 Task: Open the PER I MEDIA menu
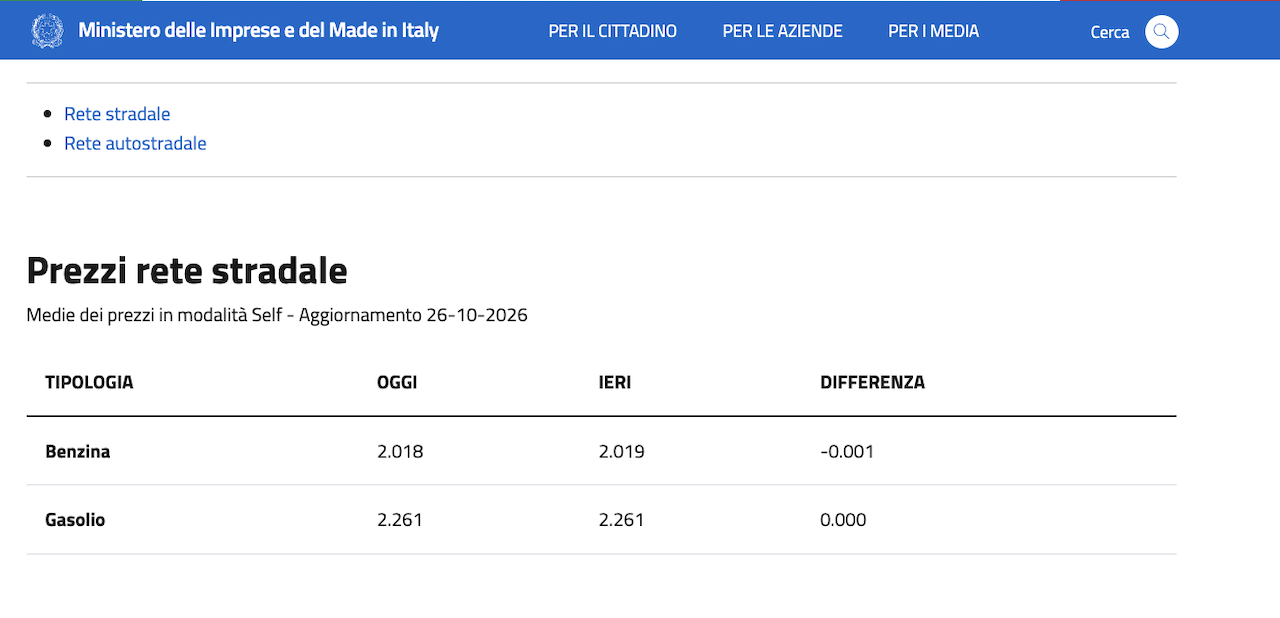933,32
